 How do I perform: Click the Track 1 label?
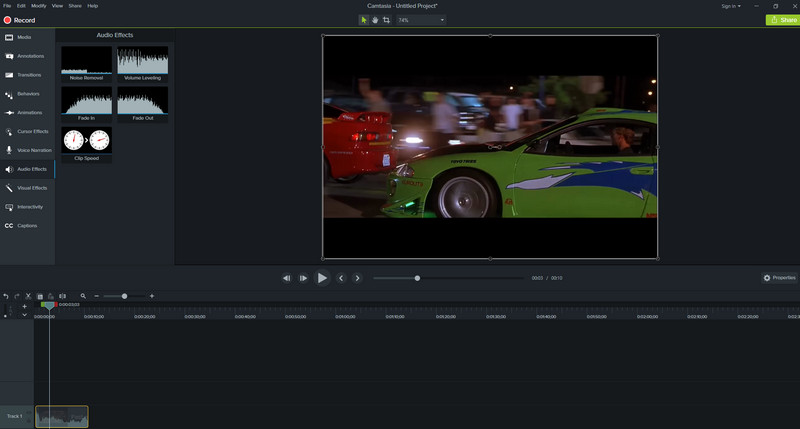(x=14, y=416)
